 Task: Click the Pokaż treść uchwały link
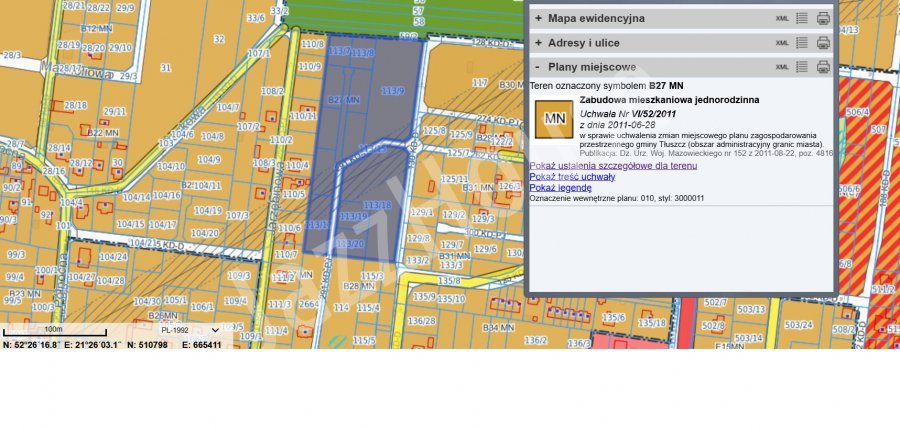click(x=573, y=176)
